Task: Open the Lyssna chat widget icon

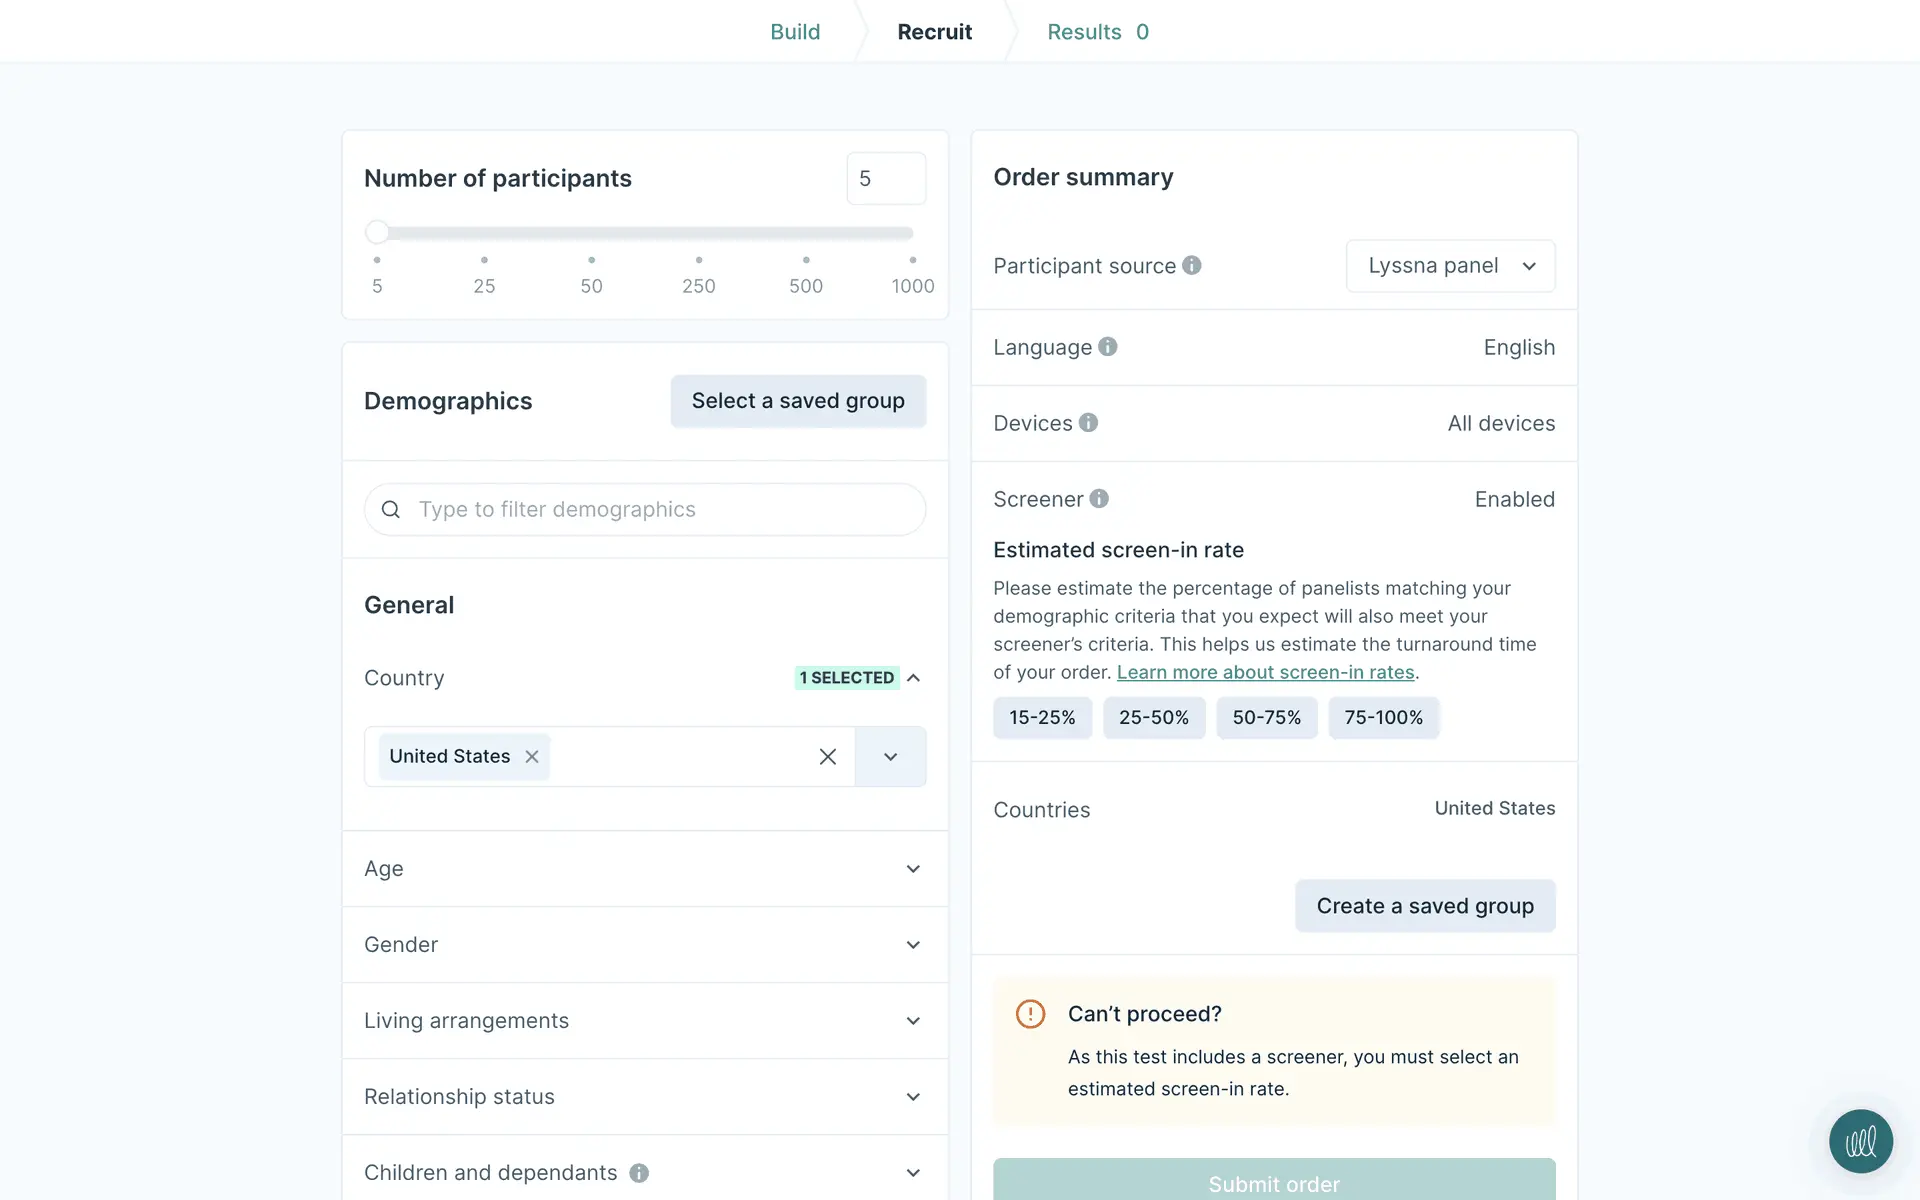Action: point(1860,1141)
